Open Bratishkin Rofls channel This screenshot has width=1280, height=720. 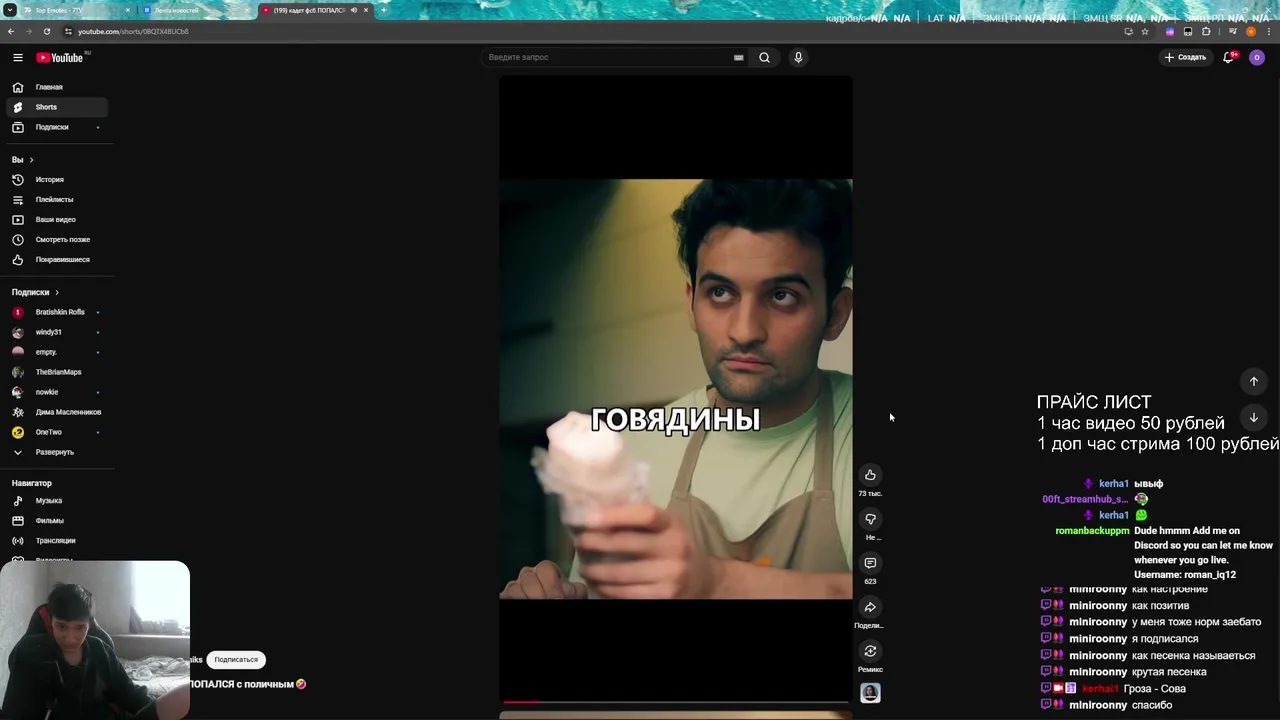click(x=58, y=312)
